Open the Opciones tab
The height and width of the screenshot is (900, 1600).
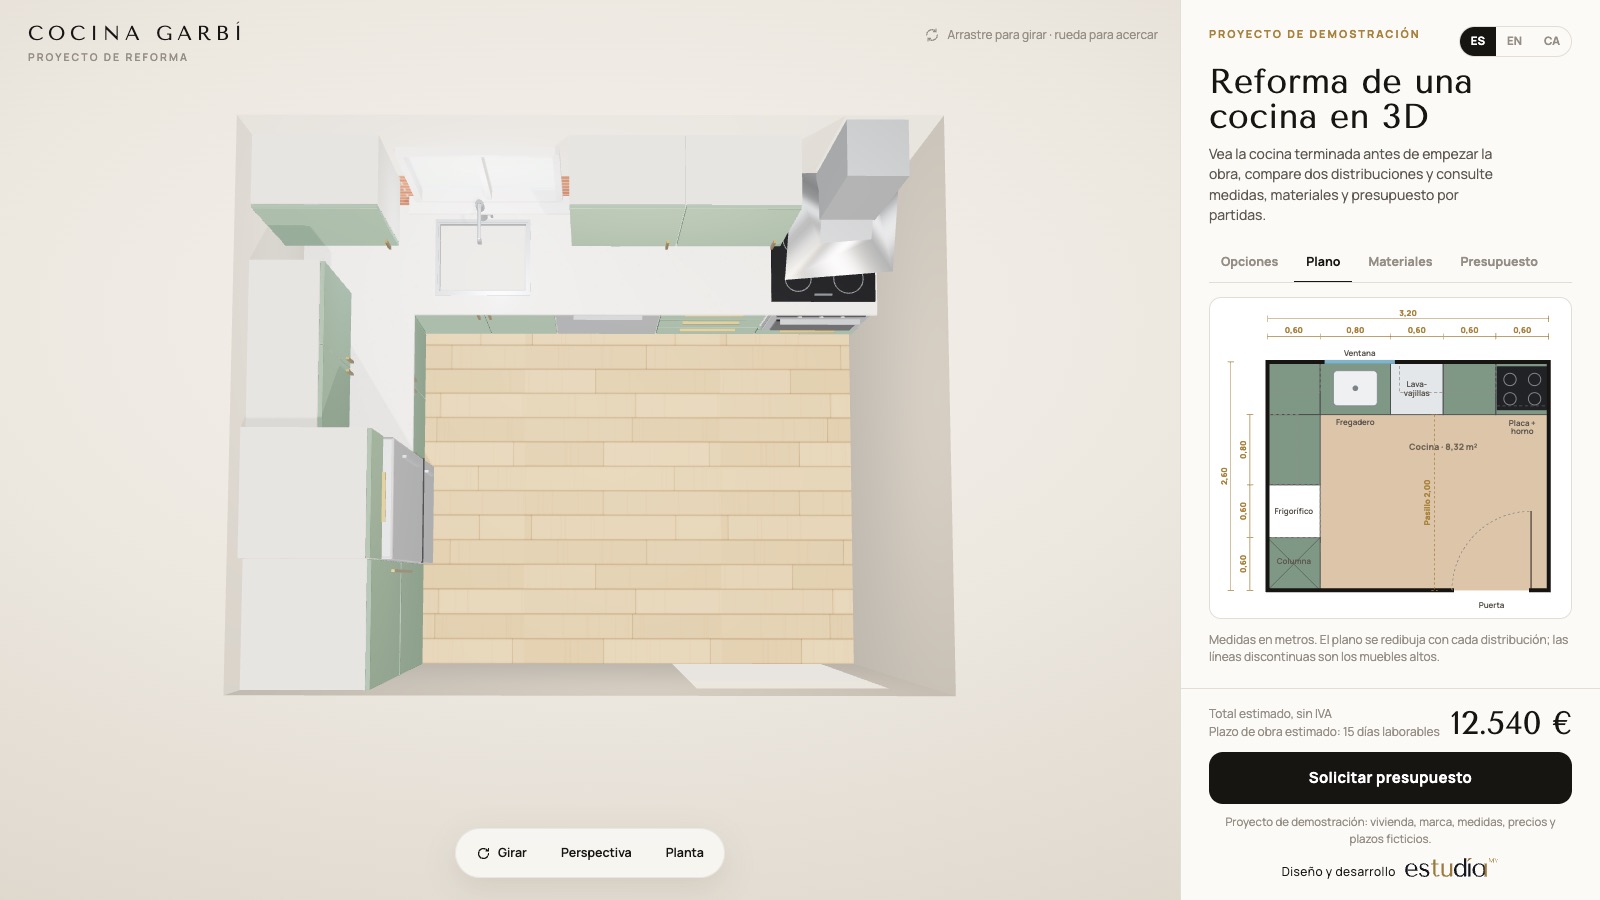pyautogui.click(x=1249, y=262)
